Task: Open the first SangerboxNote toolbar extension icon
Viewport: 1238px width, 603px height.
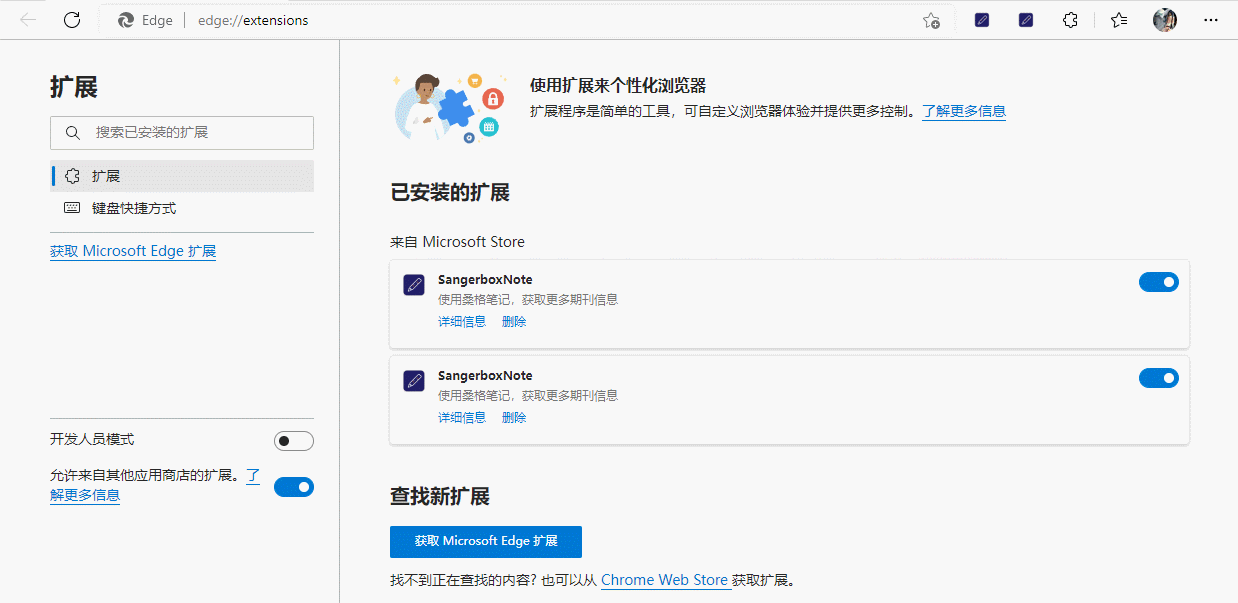Action: tap(982, 20)
